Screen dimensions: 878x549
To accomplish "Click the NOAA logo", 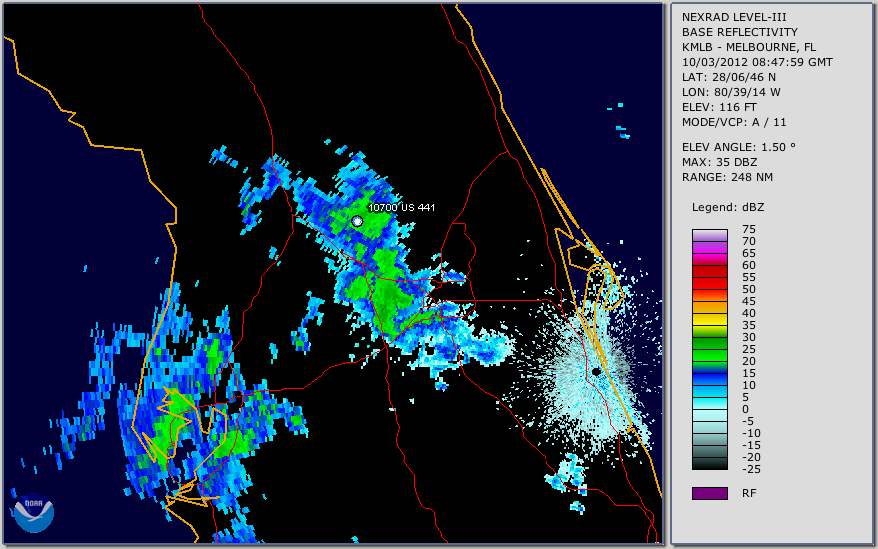I will point(34,512).
